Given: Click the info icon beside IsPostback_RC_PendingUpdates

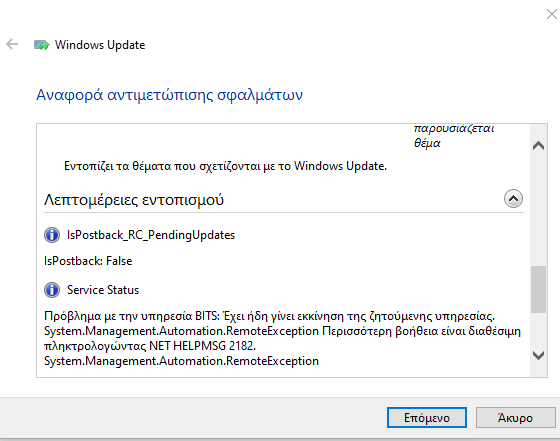Looking at the screenshot, I should pyautogui.click(x=52, y=235).
